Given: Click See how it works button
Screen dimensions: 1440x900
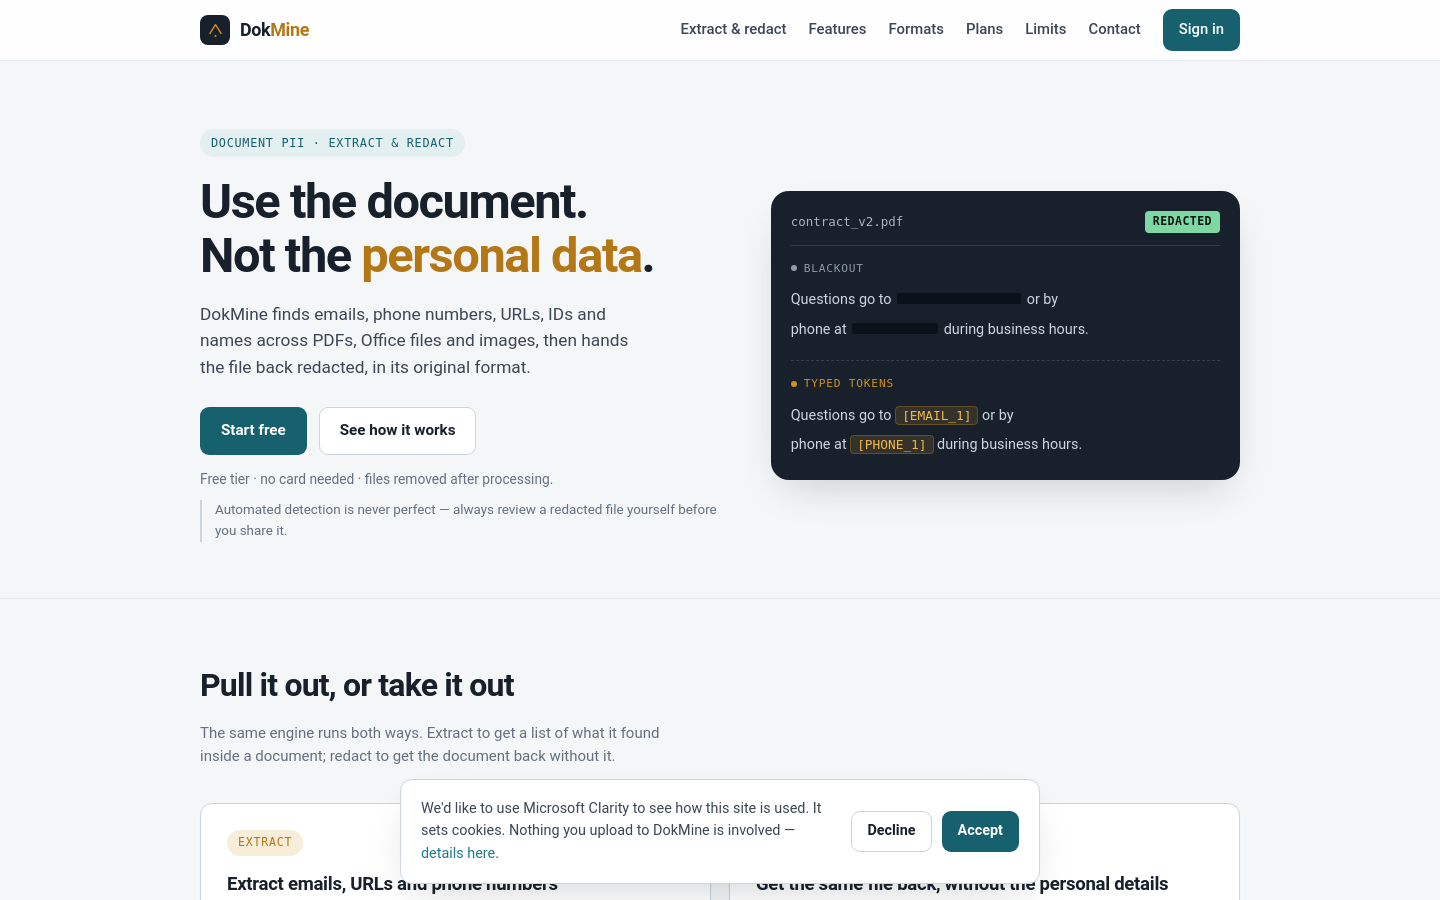Looking at the screenshot, I should coord(397,431).
